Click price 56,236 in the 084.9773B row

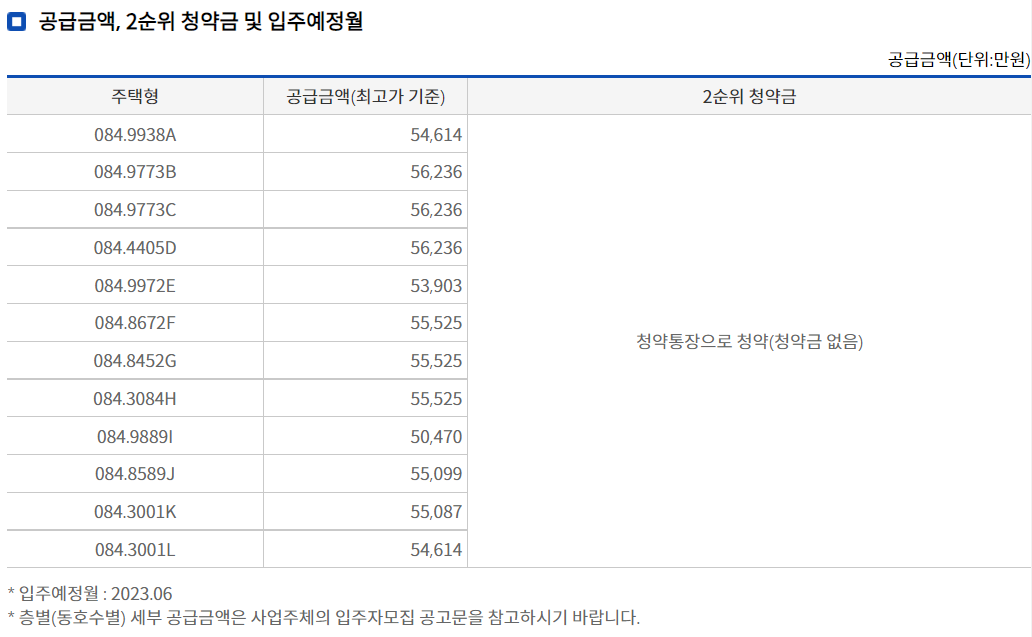click(x=436, y=172)
